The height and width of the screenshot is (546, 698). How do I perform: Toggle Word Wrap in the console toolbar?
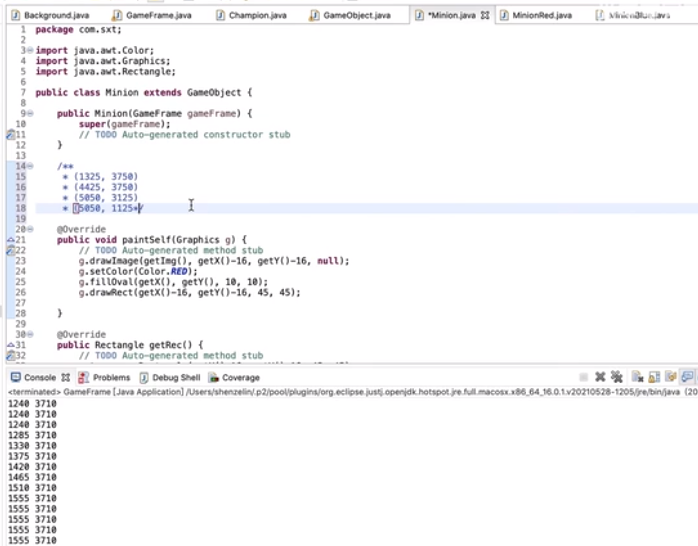coord(670,377)
